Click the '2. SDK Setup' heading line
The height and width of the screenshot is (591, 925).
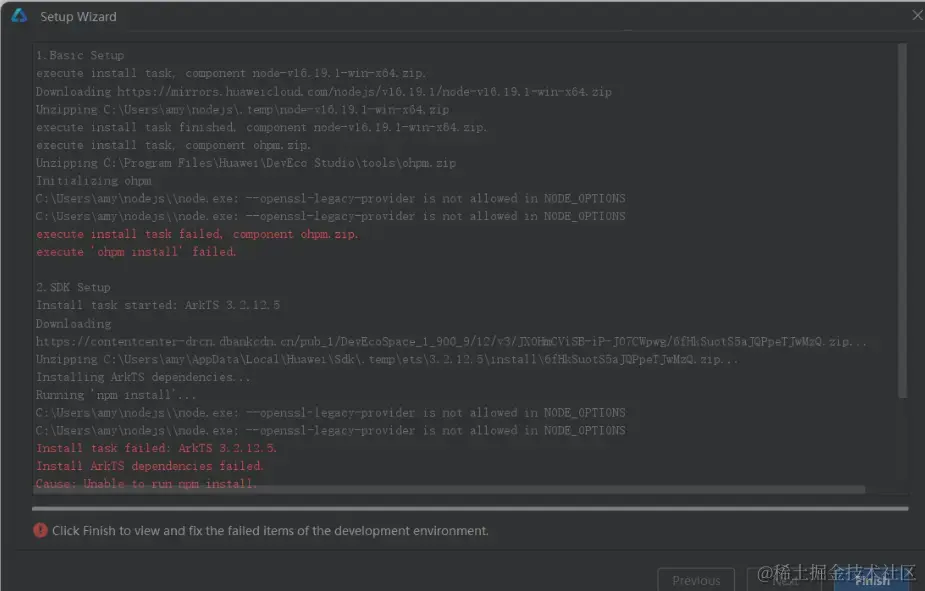73,287
